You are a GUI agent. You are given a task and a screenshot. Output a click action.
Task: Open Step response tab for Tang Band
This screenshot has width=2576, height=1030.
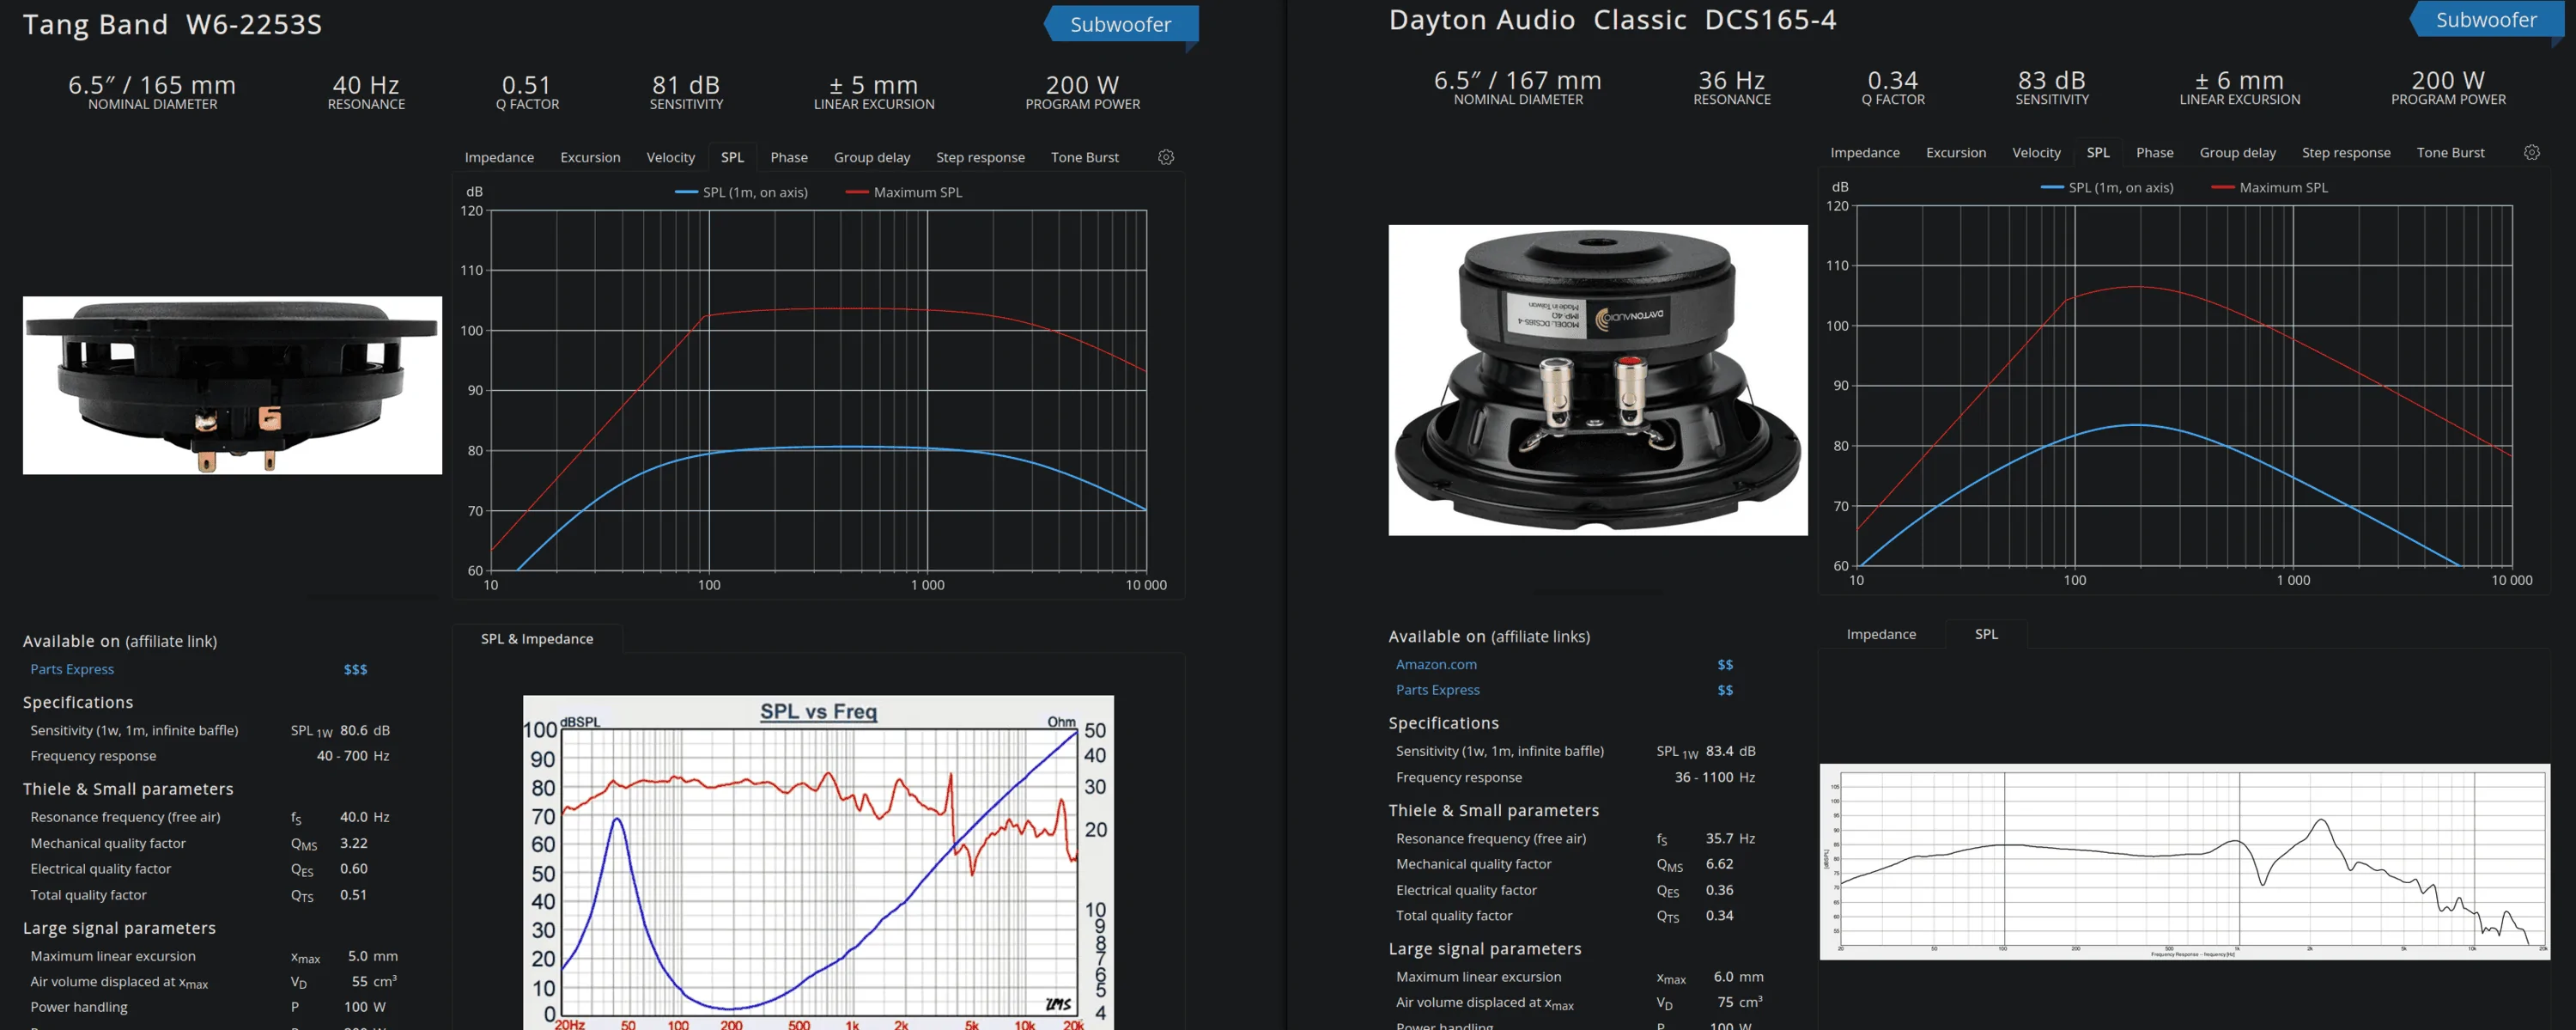point(980,157)
